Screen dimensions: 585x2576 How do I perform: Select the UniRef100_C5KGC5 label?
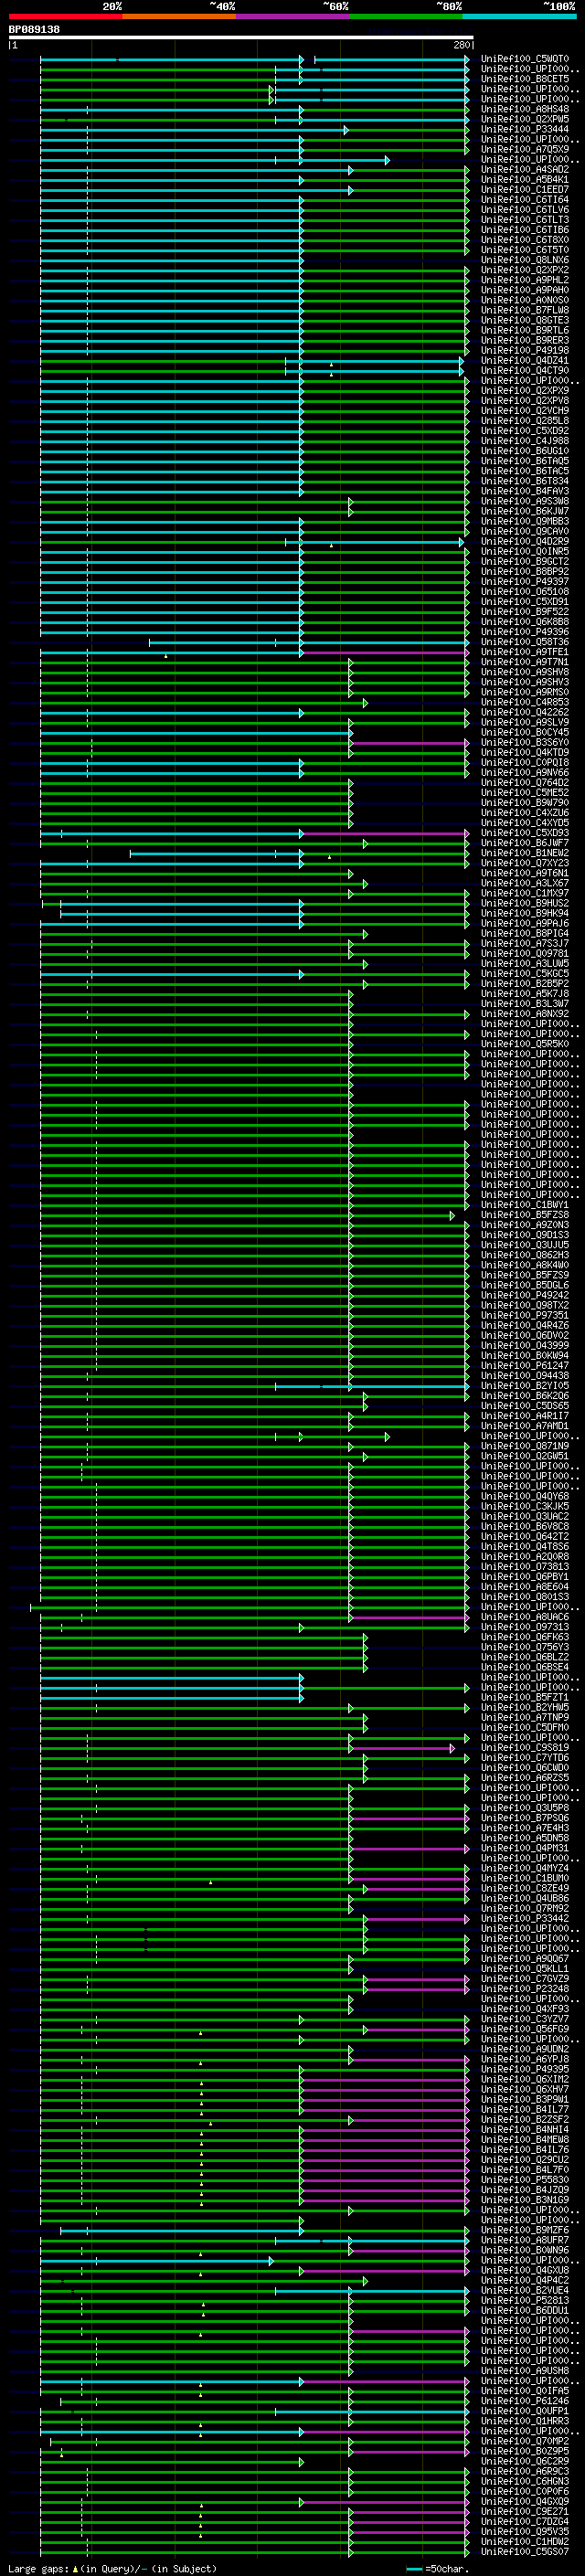point(524,974)
